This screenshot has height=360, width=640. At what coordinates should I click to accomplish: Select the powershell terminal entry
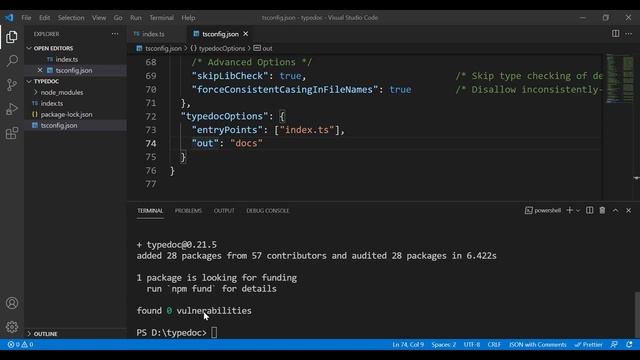543,211
